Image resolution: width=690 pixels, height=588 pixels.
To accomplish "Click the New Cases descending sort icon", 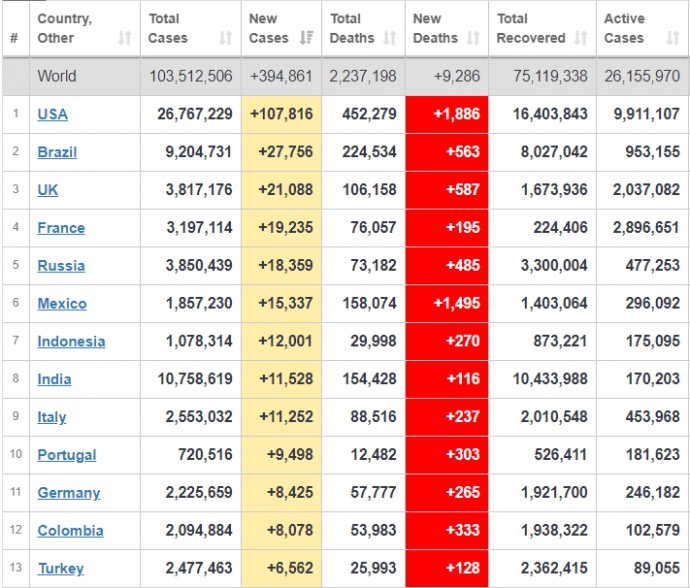I will pos(307,38).
